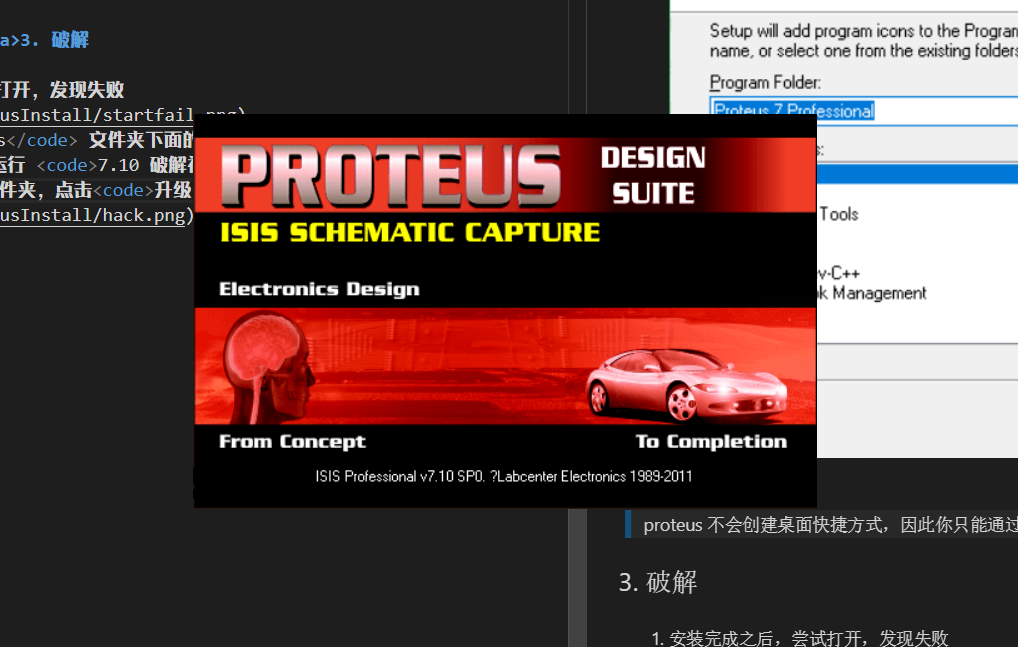1018x647 pixels.
Task: Select the v-C++ entry in folders list
Action: pos(839,273)
